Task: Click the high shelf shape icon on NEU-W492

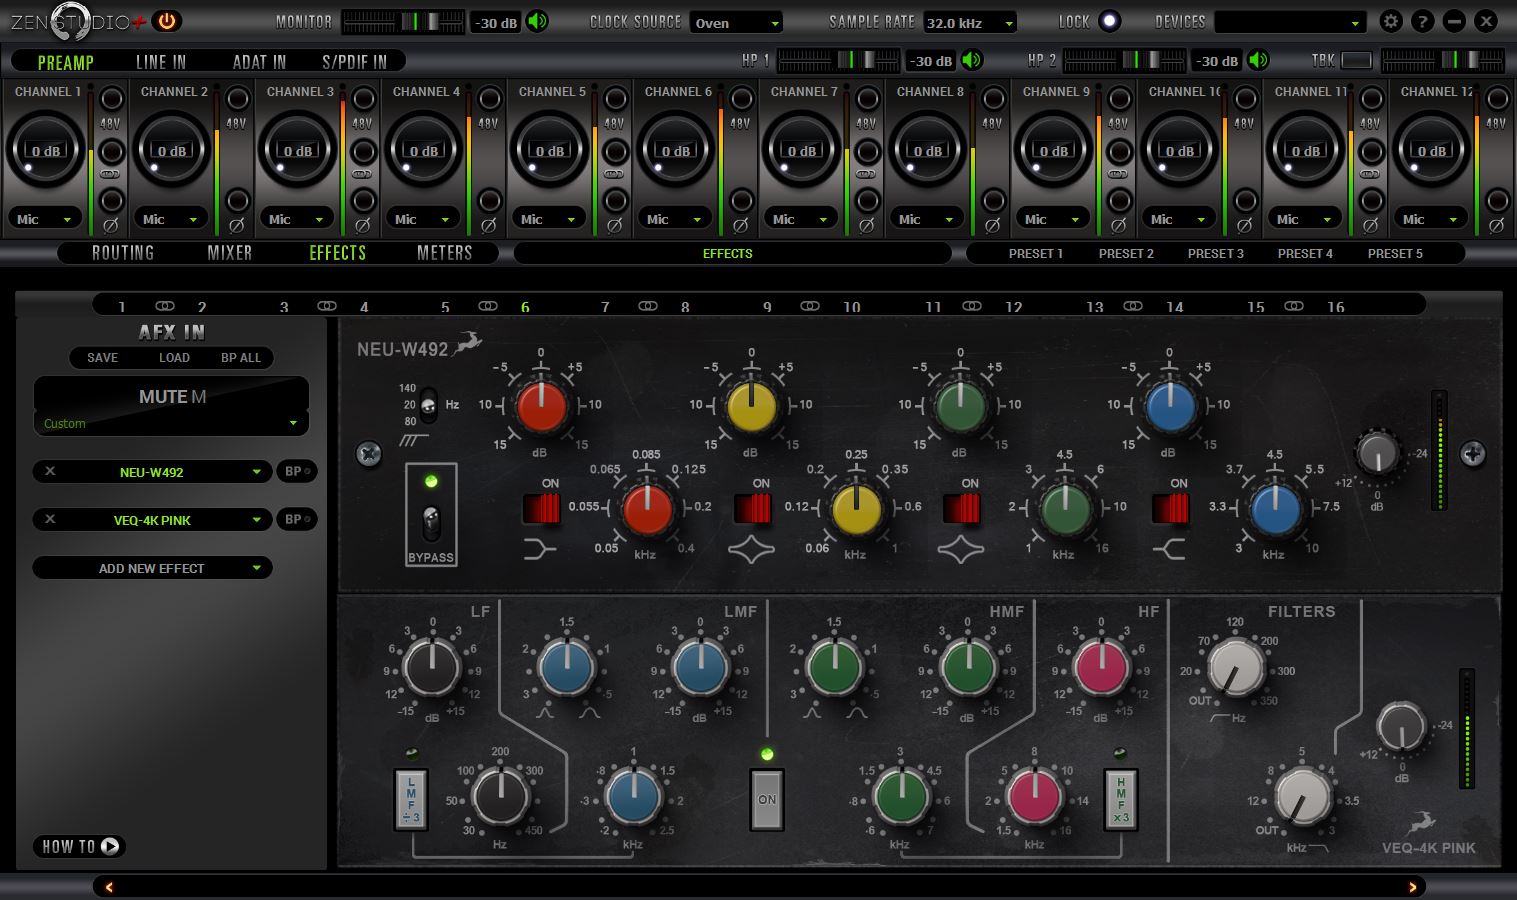Action: tap(1168, 548)
